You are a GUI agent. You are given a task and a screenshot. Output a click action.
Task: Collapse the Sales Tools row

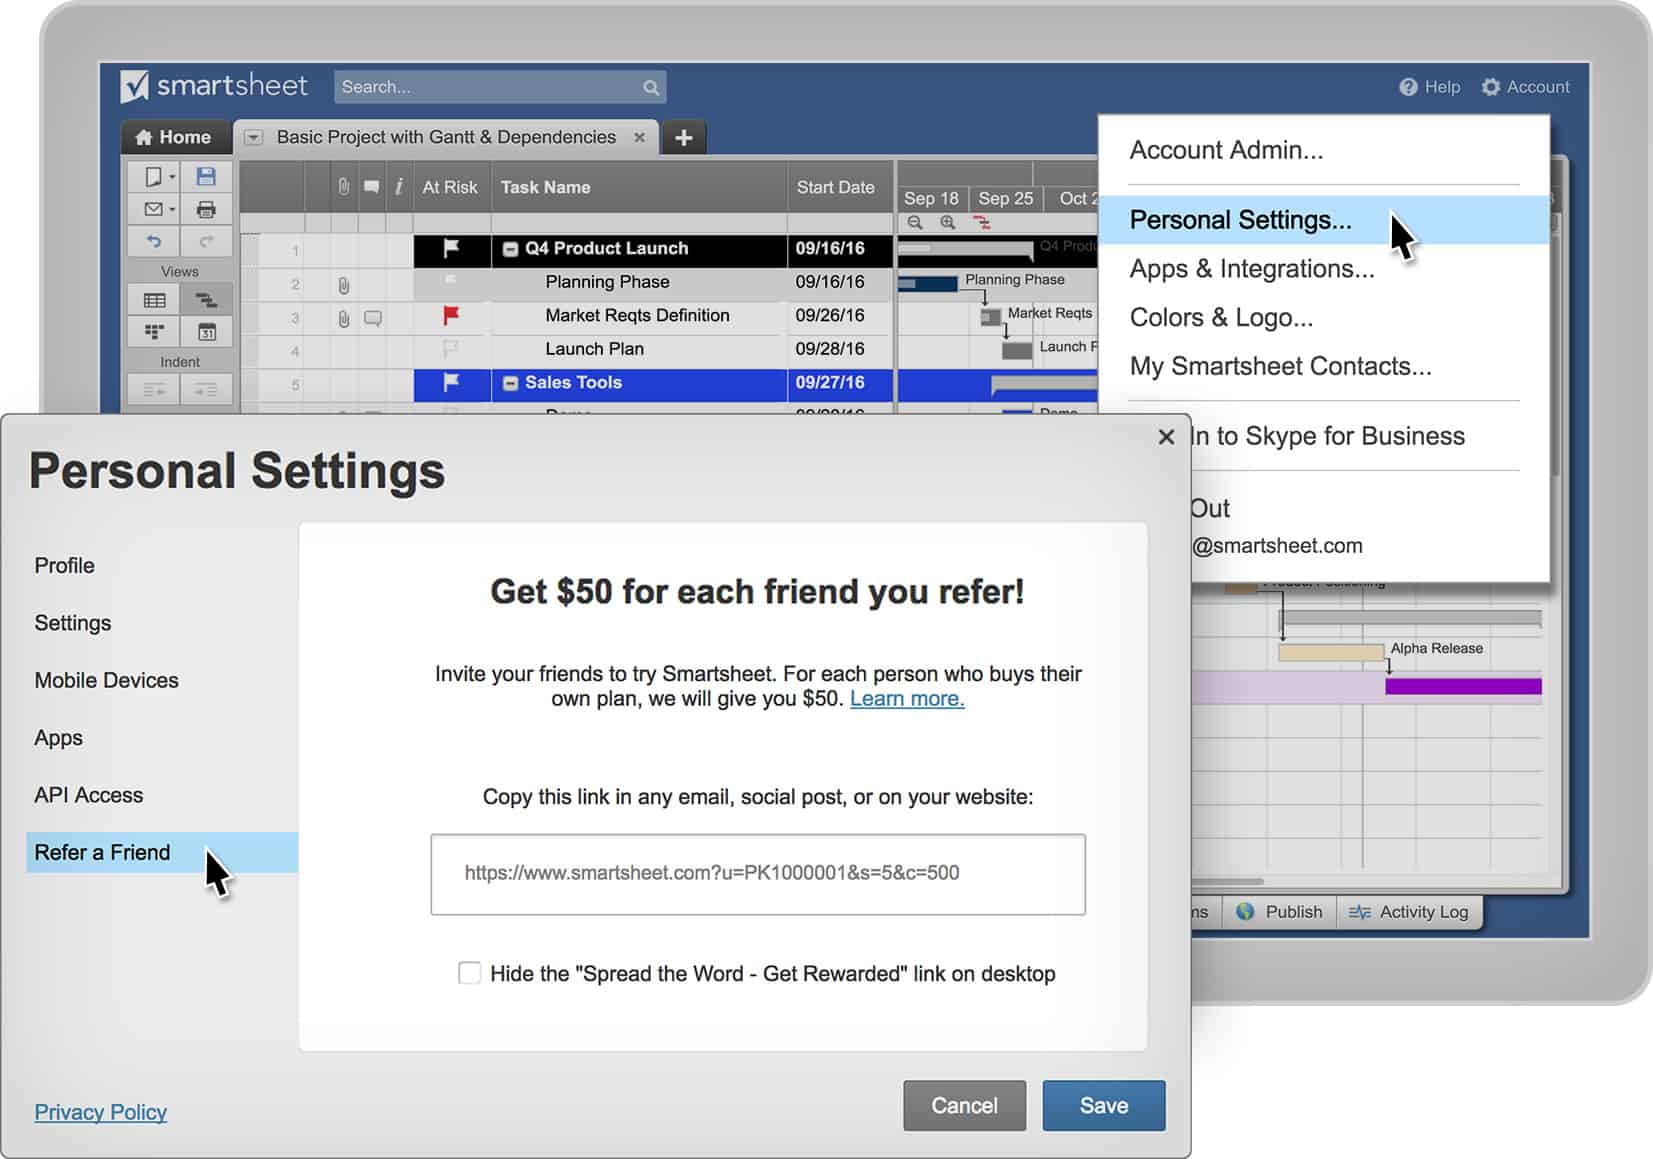point(510,383)
